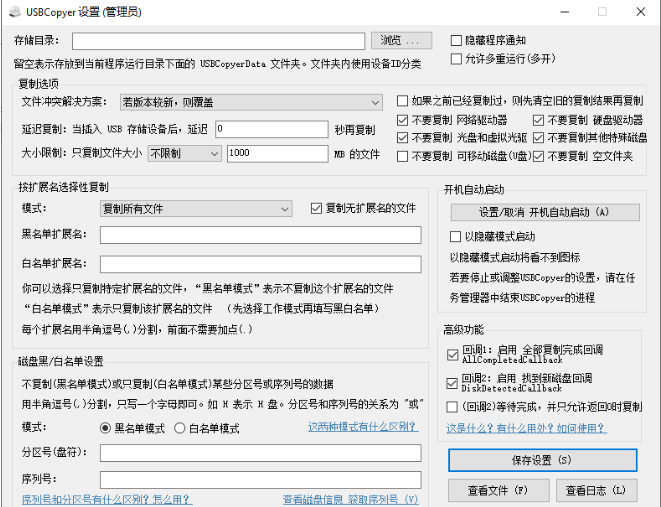
Task: Expand the 大小限制 不限制 dropdown
Action: 184,154
